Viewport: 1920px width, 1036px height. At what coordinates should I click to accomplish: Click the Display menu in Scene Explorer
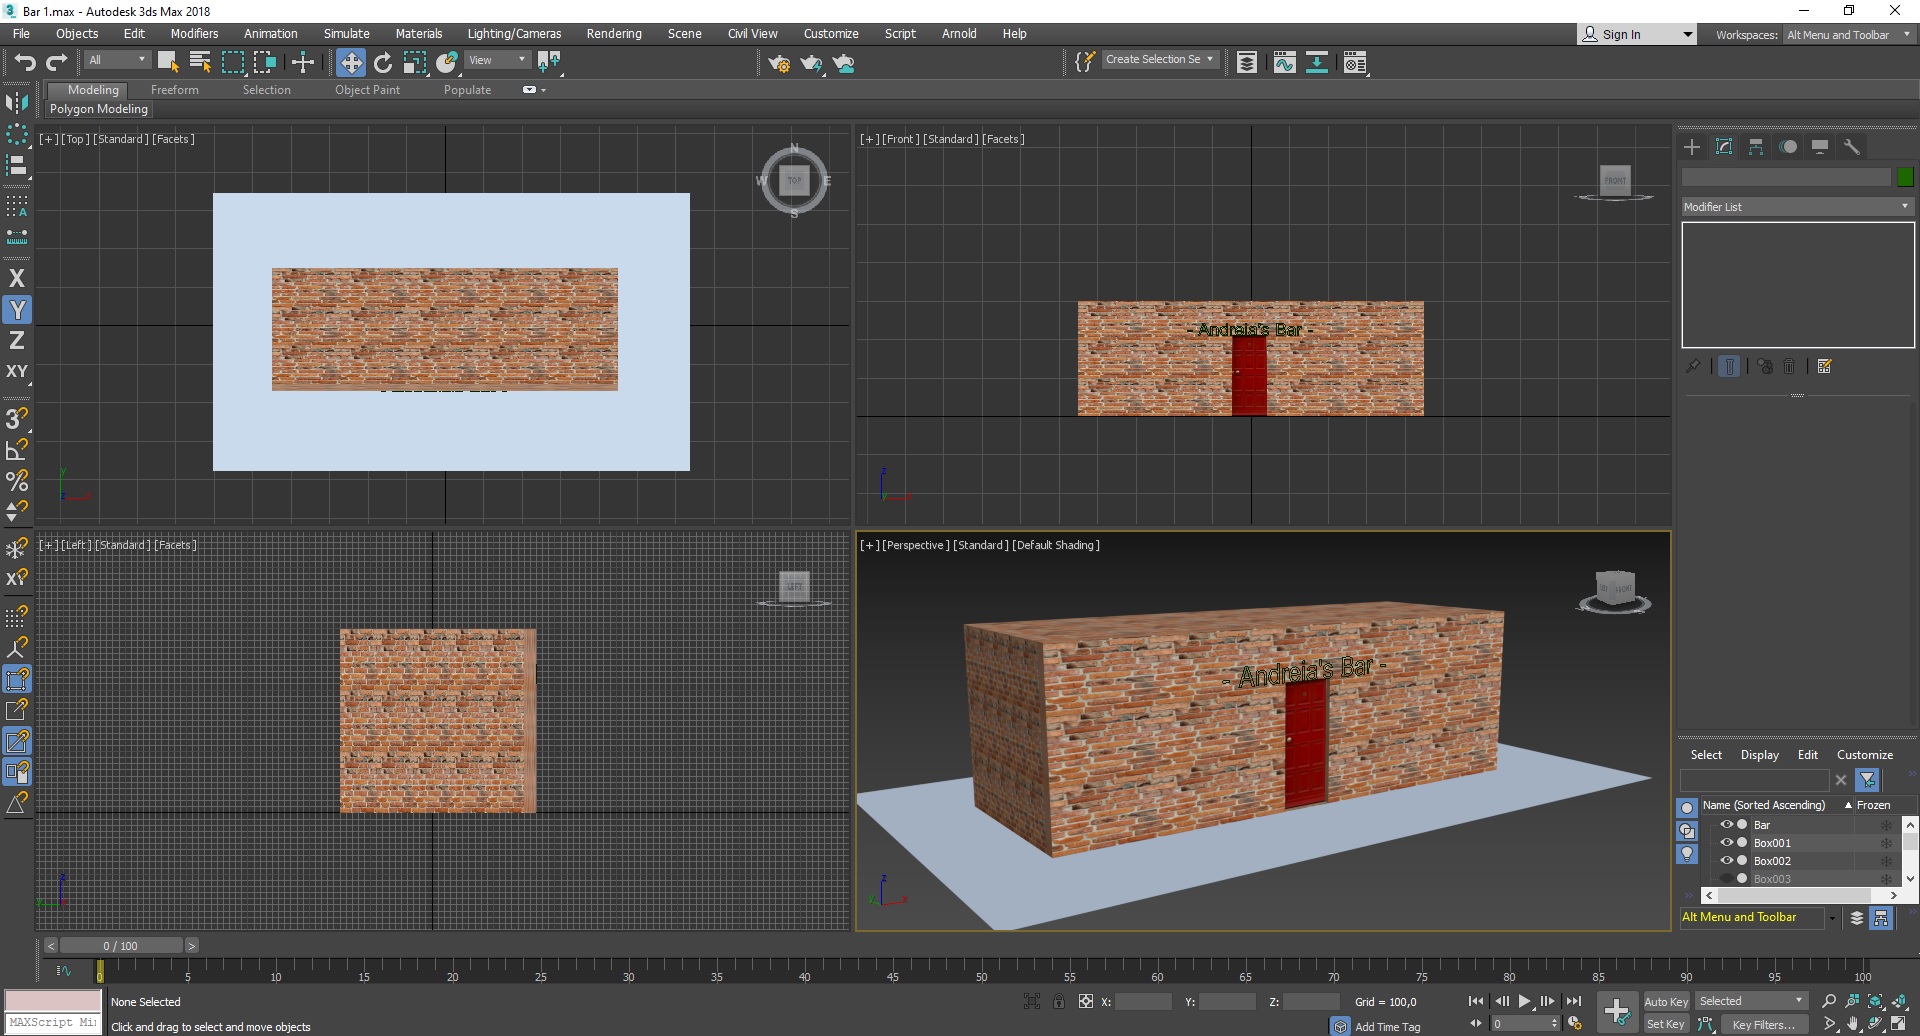pos(1759,755)
